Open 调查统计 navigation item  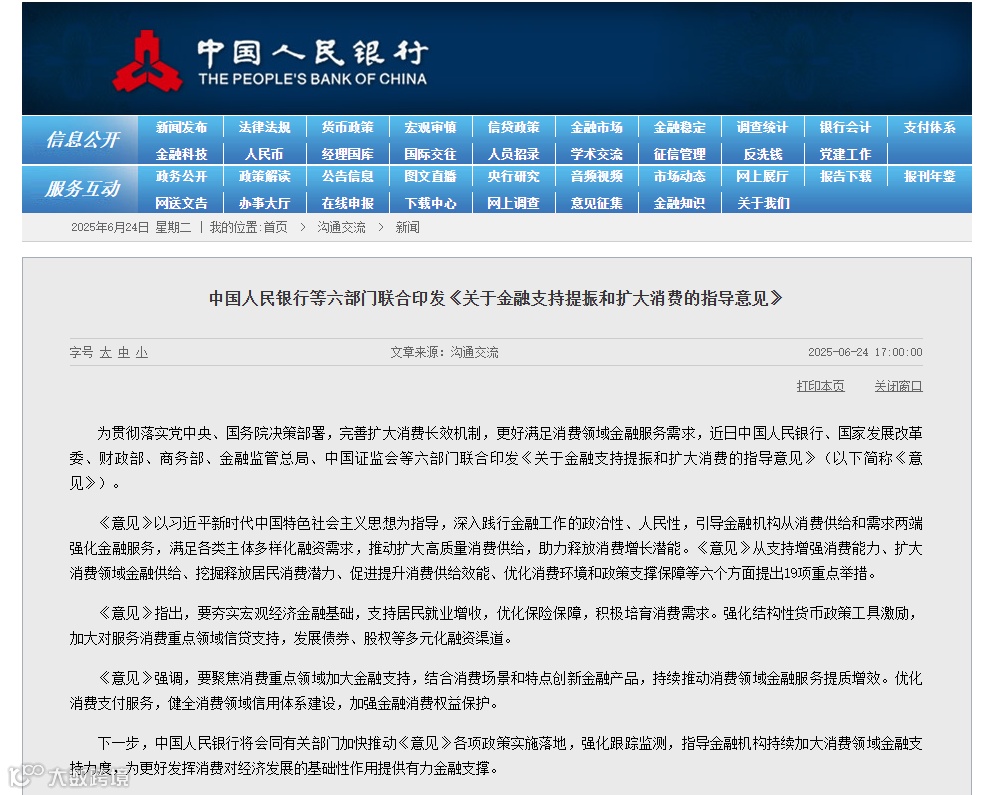pos(762,127)
